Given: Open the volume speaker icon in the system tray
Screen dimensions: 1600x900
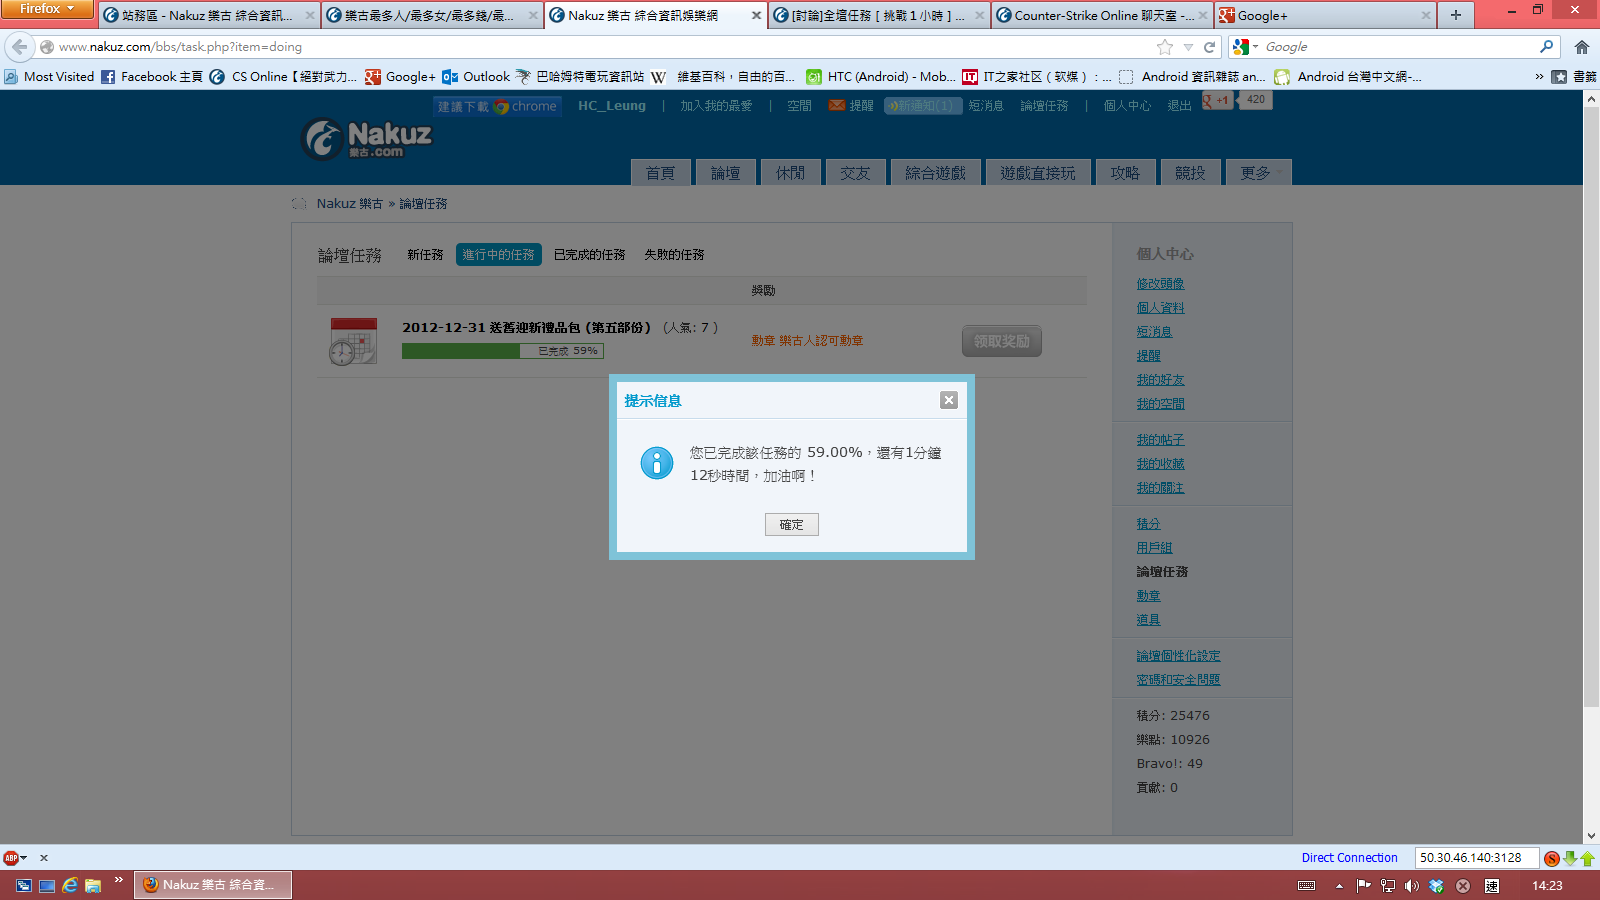Looking at the screenshot, I should [x=1411, y=886].
